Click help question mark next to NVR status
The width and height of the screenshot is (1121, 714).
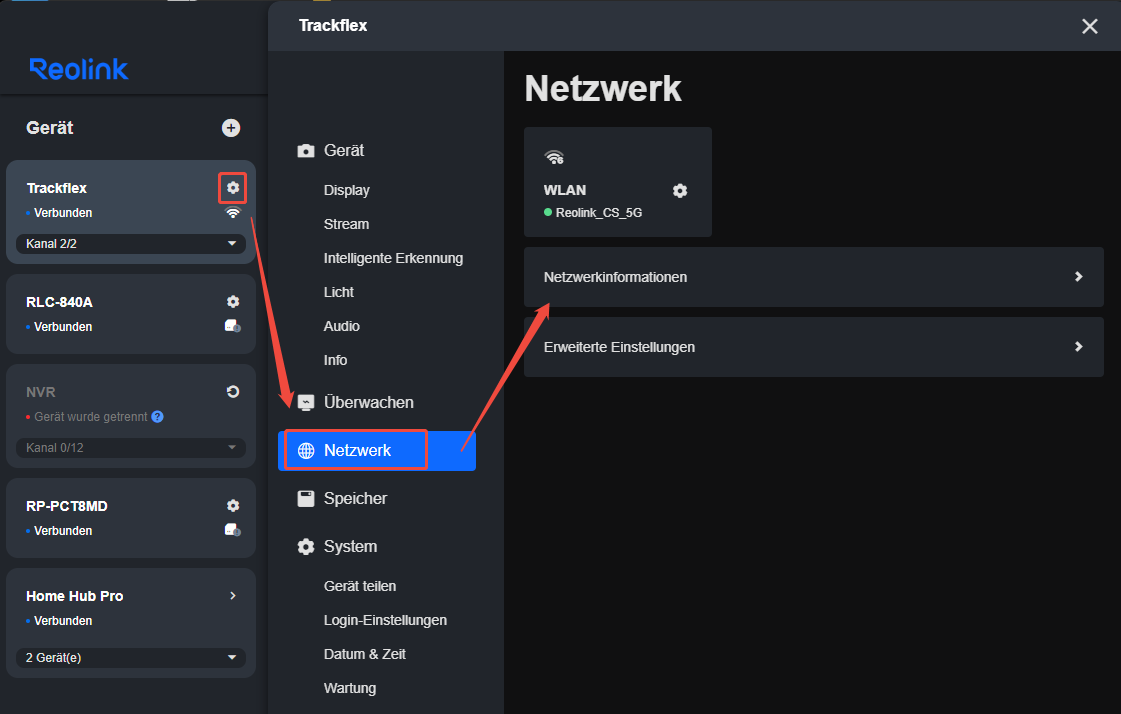157,417
